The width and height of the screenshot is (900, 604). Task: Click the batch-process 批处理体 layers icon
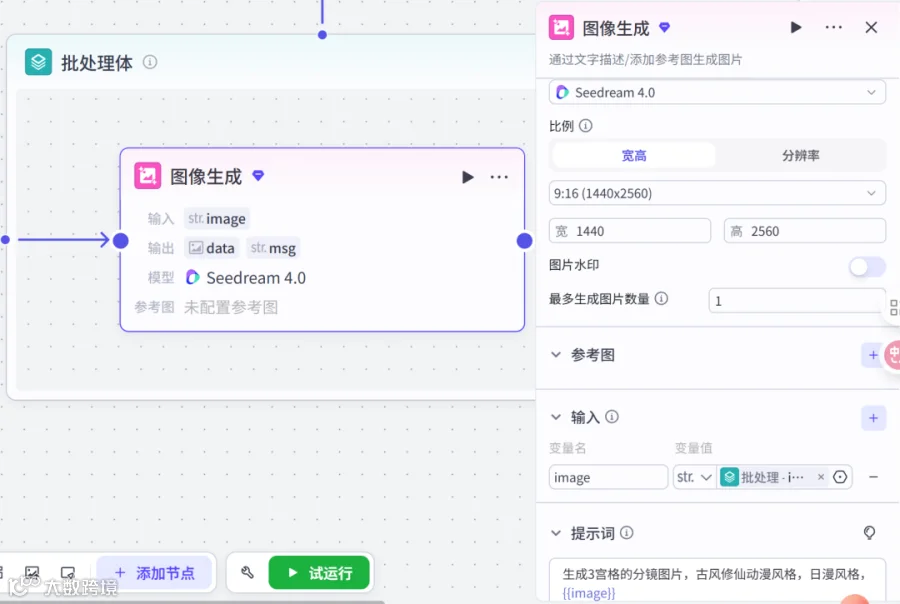click(x=38, y=62)
